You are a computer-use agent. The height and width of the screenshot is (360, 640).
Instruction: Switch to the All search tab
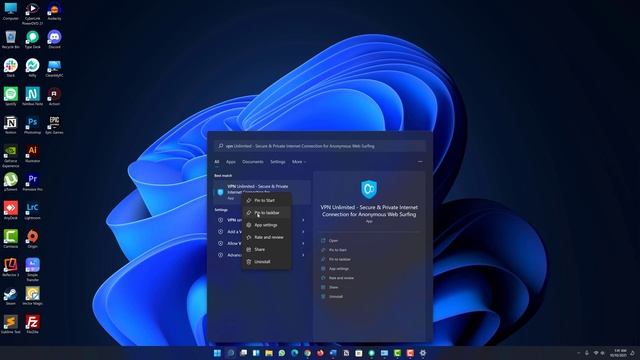click(x=217, y=162)
